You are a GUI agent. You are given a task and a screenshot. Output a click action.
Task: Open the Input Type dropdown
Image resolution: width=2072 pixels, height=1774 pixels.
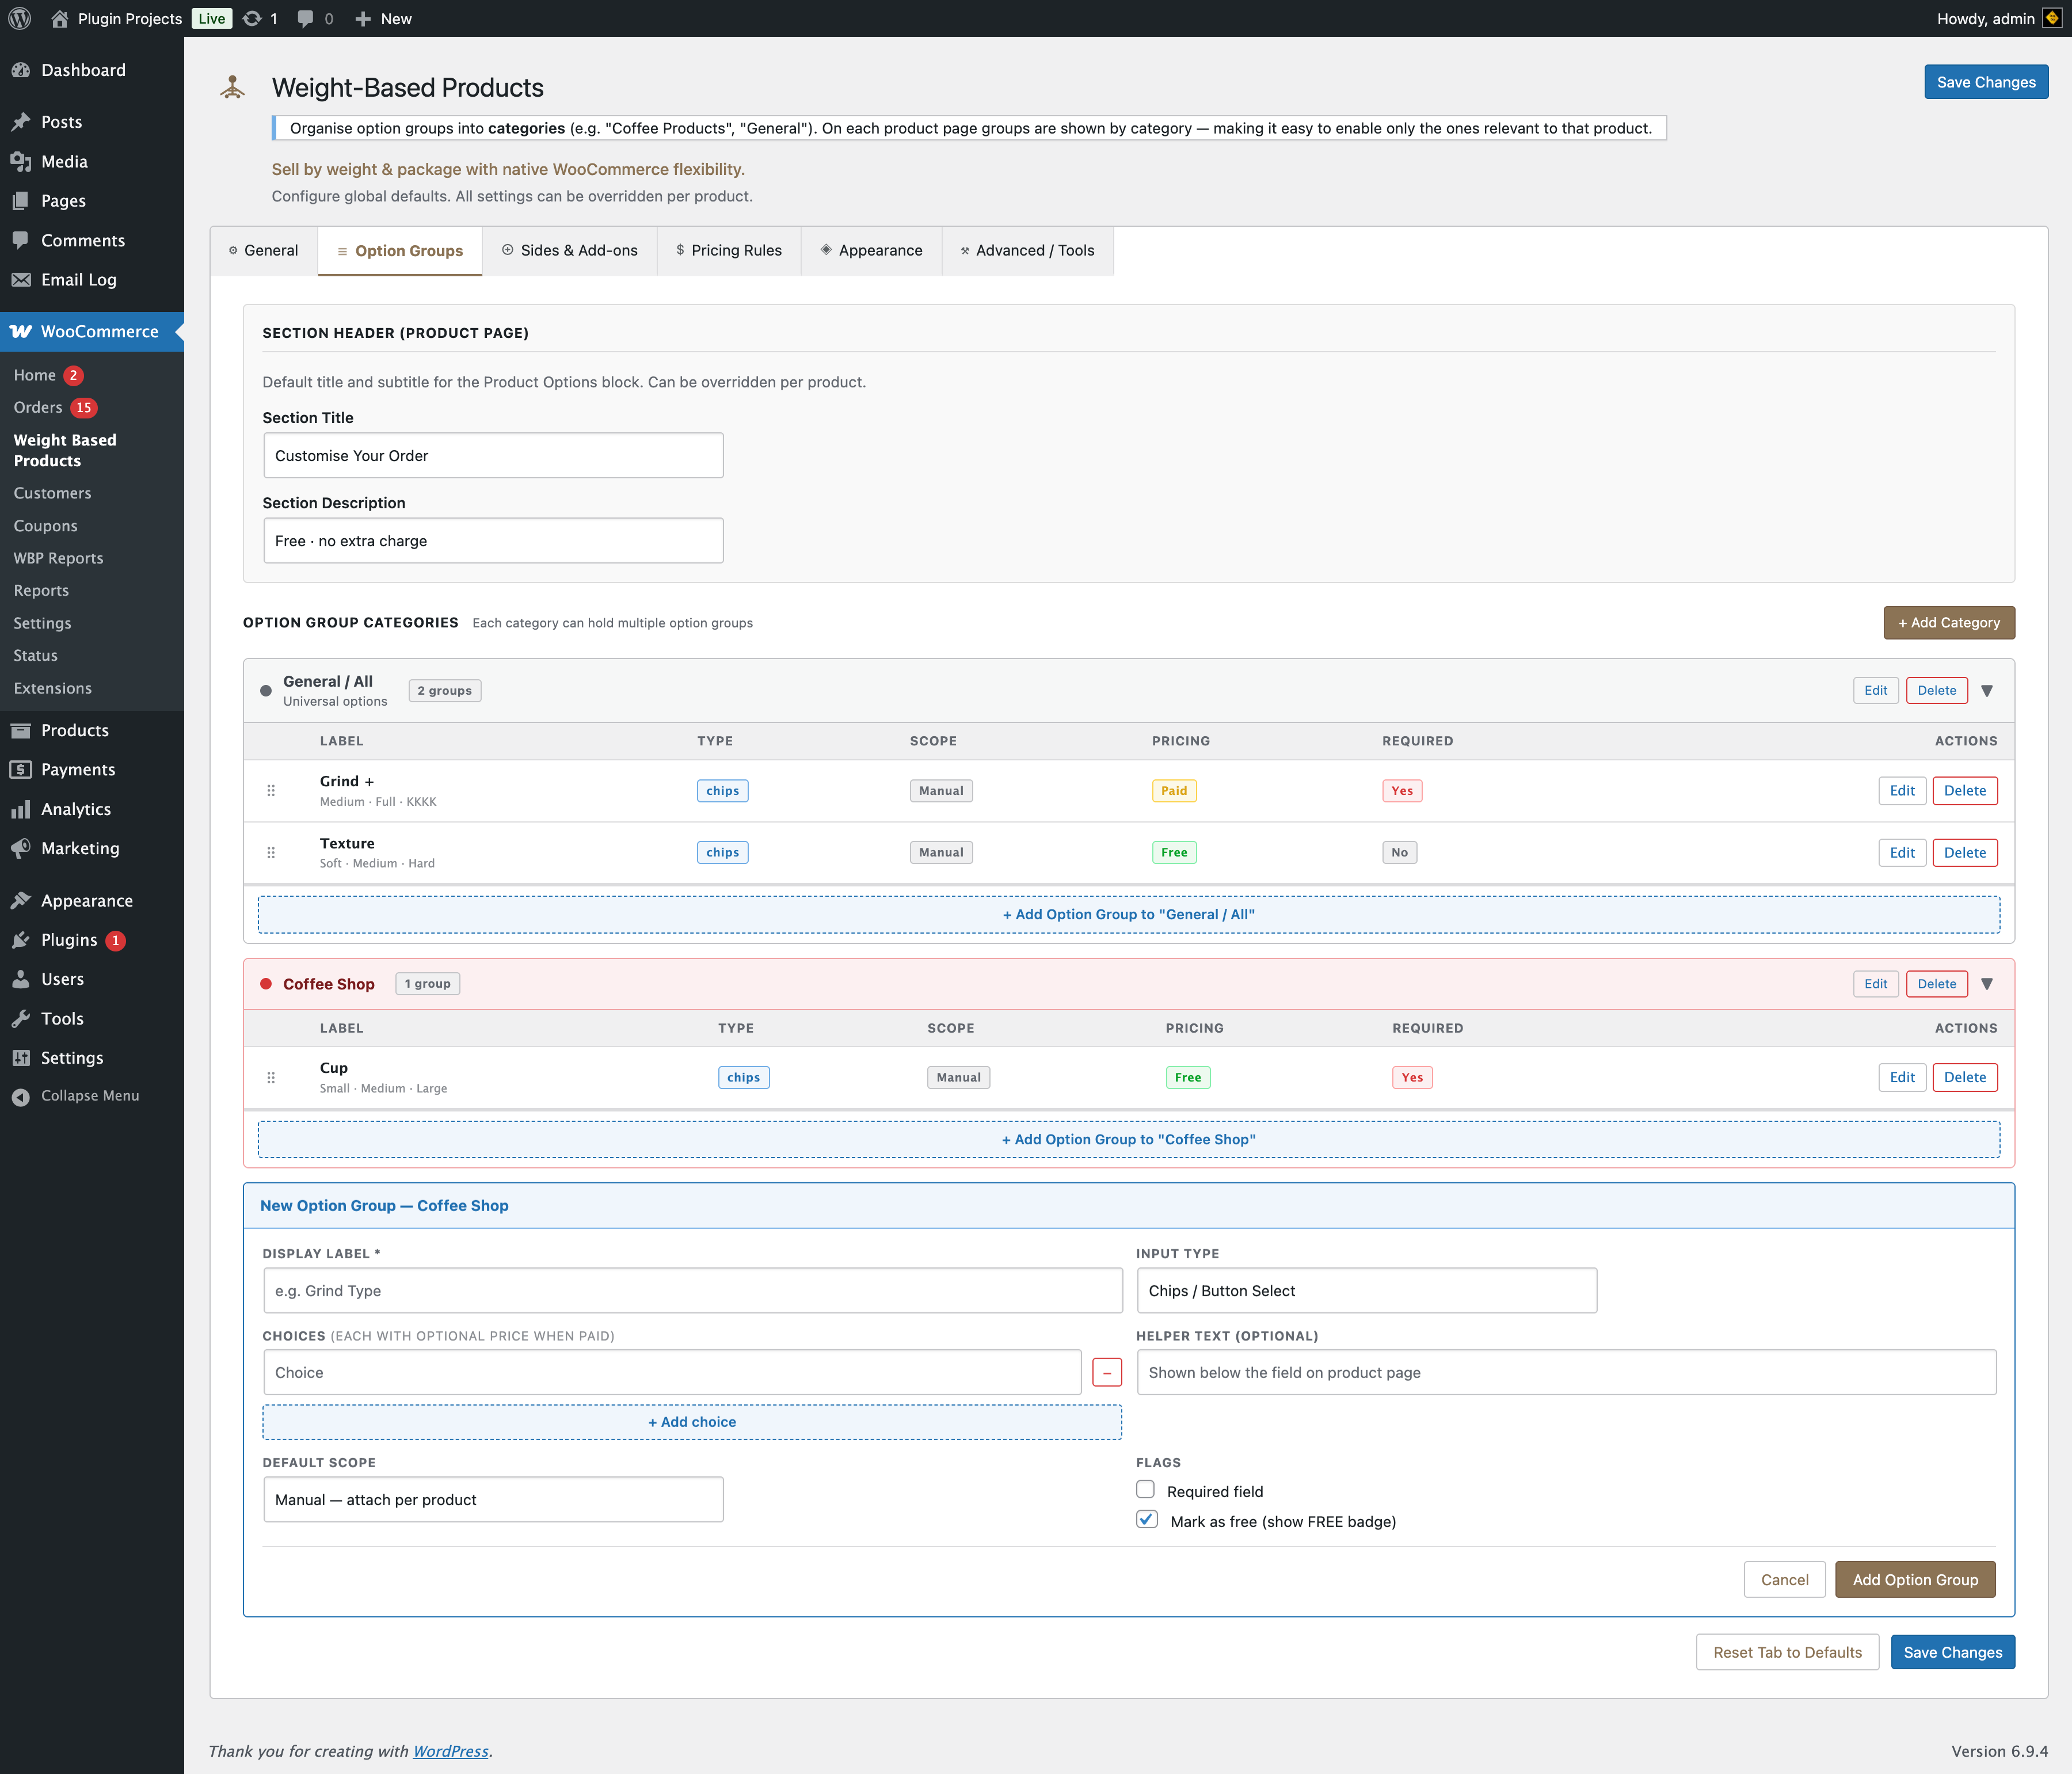tap(1365, 1290)
